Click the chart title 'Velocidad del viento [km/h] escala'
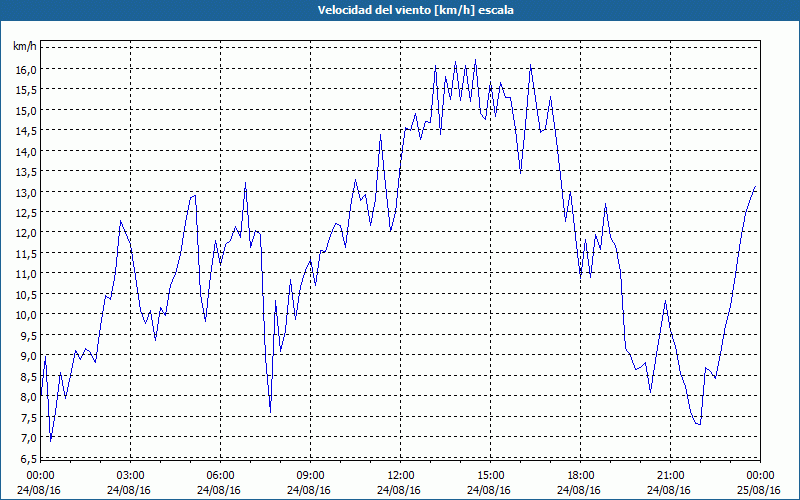This screenshot has height=500, width=800. [415, 10]
